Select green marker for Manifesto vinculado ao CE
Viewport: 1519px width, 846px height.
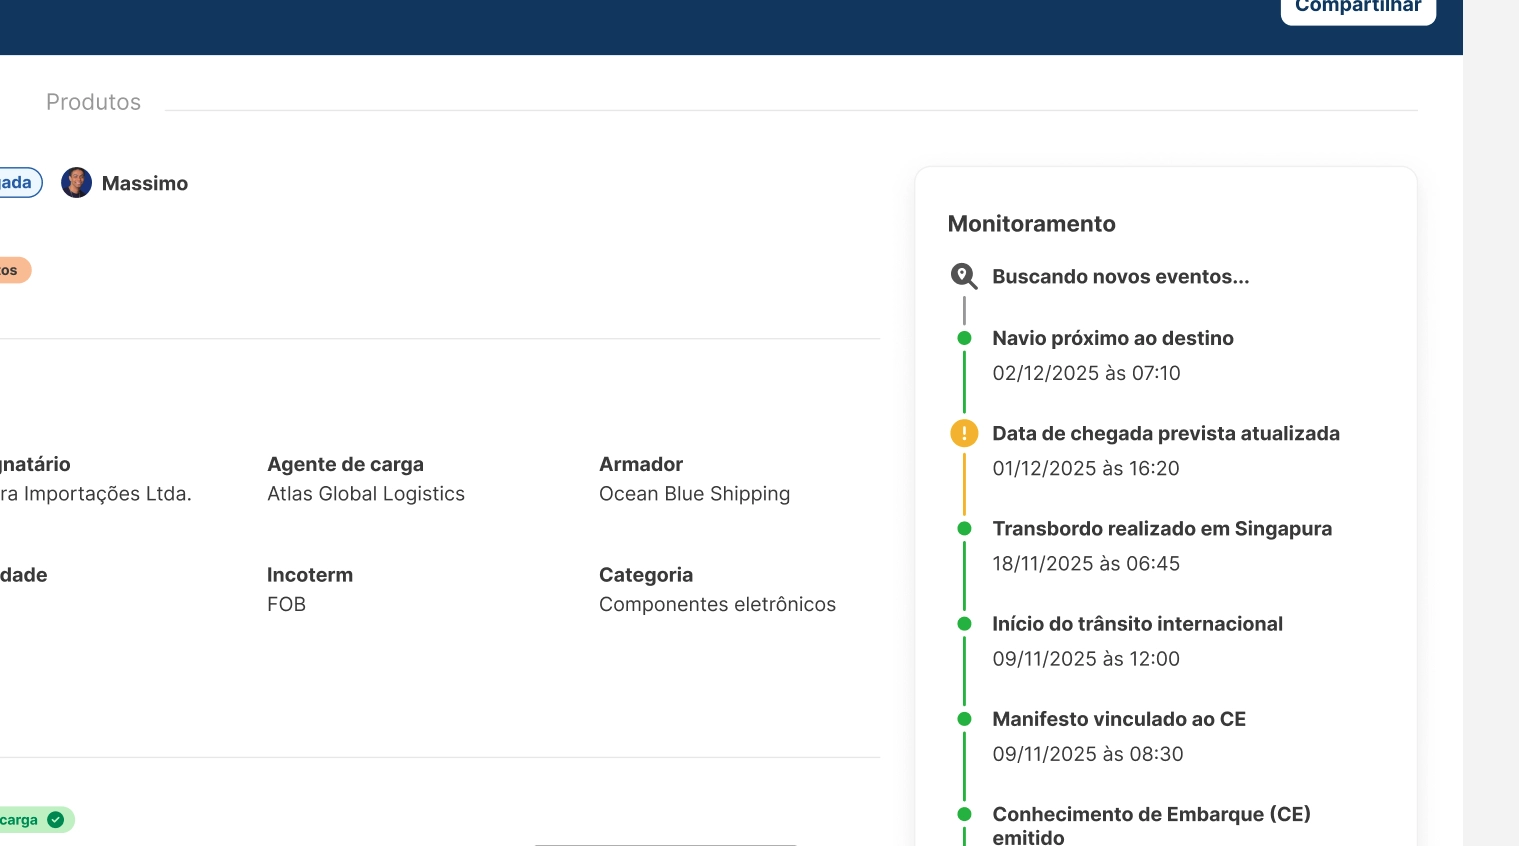click(x=964, y=719)
